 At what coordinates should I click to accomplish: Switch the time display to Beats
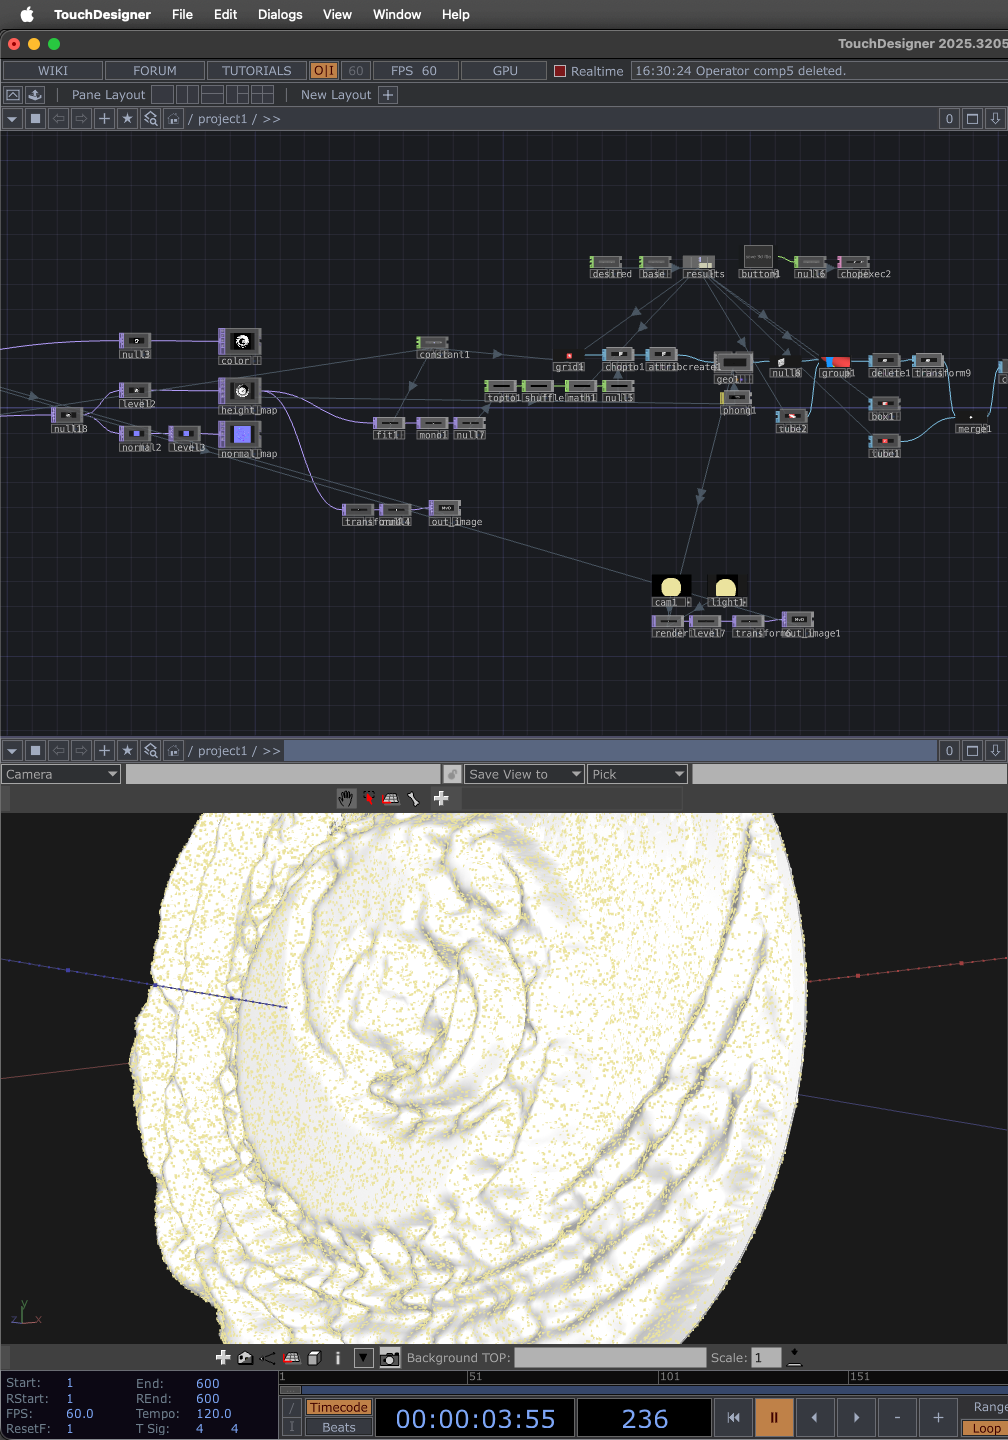coord(338,1428)
